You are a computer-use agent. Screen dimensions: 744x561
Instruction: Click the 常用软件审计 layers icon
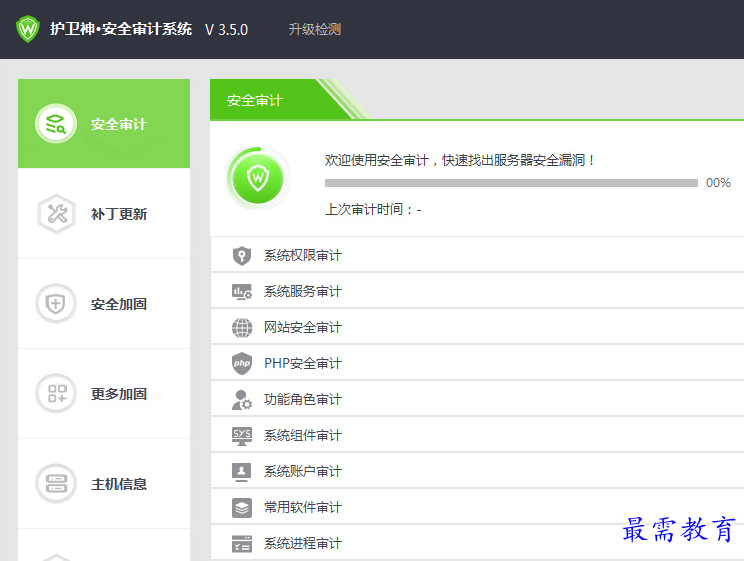(242, 508)
